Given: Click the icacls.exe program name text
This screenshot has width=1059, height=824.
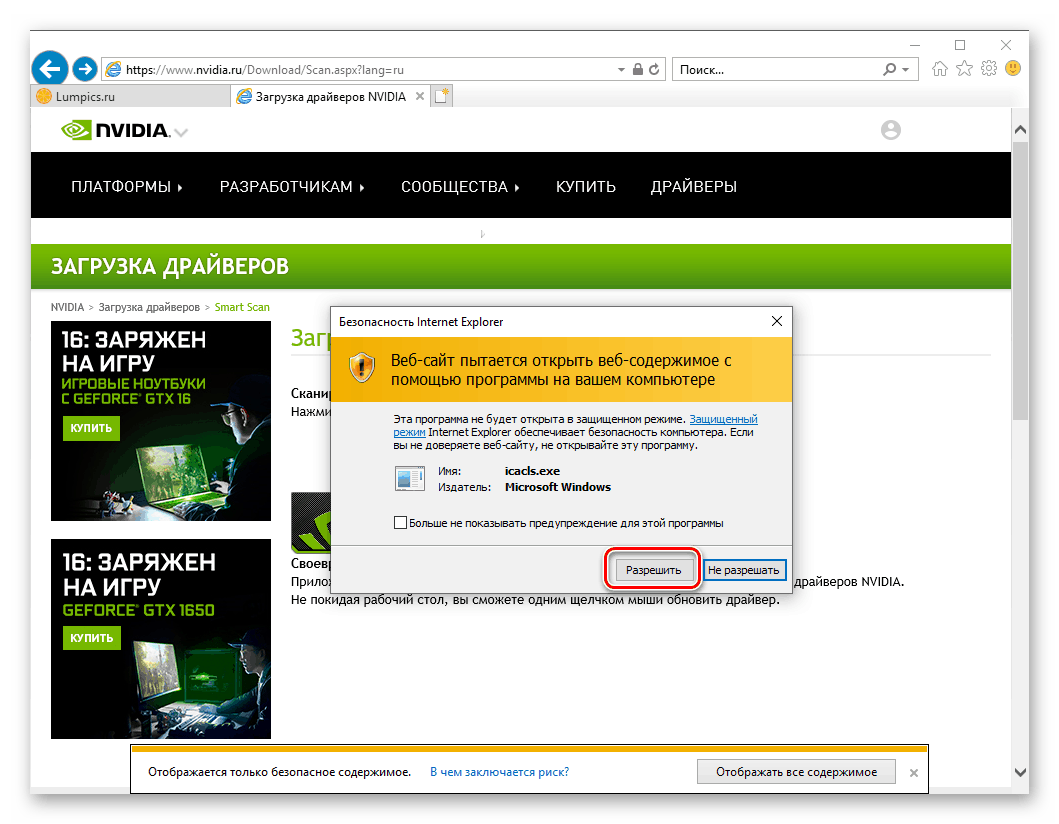Looking at the screenshot, I should point(532,471).
